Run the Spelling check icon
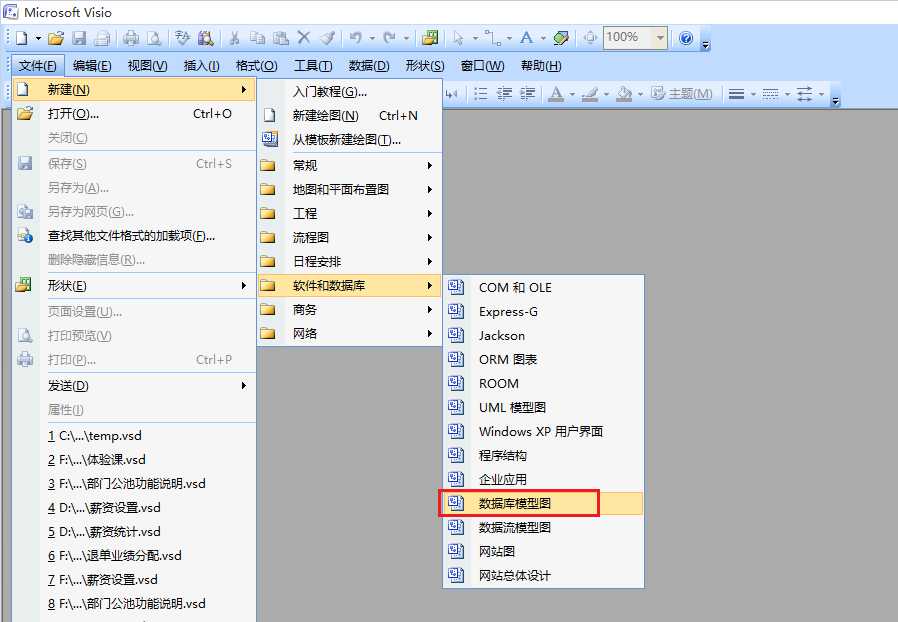 [183, 38]
